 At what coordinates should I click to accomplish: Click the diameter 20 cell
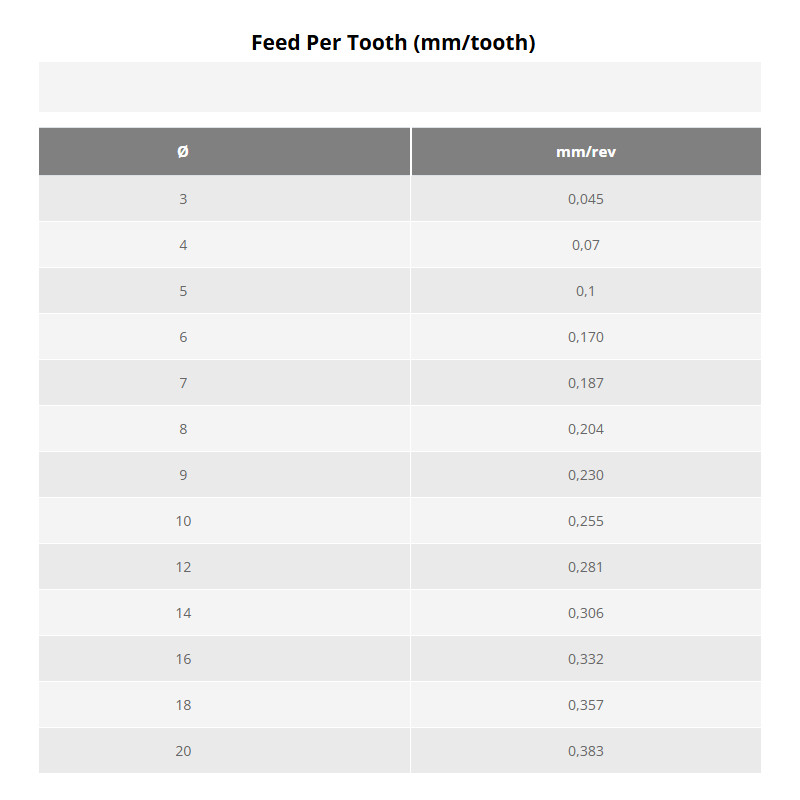[x=183, y=751]
